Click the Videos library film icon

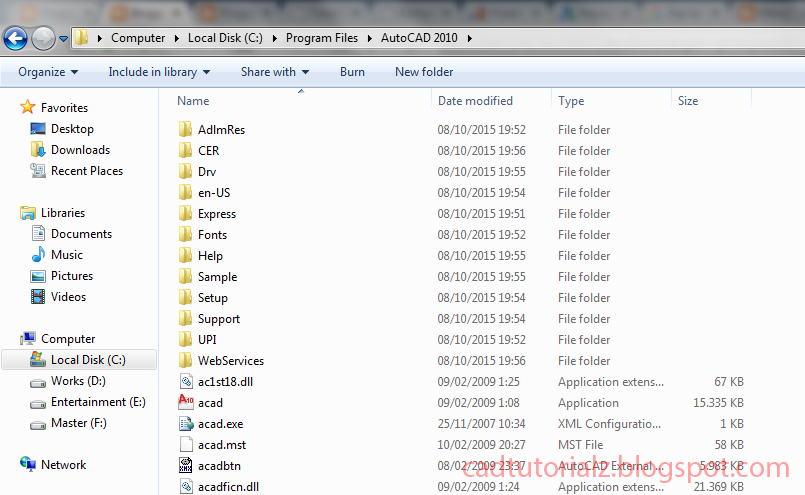coord(38,297)
